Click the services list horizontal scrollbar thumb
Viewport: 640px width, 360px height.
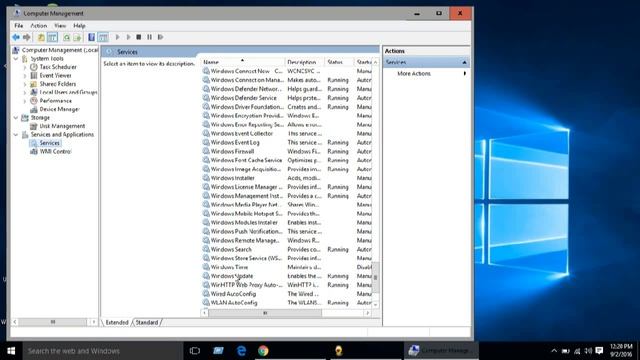pos(265,313)
